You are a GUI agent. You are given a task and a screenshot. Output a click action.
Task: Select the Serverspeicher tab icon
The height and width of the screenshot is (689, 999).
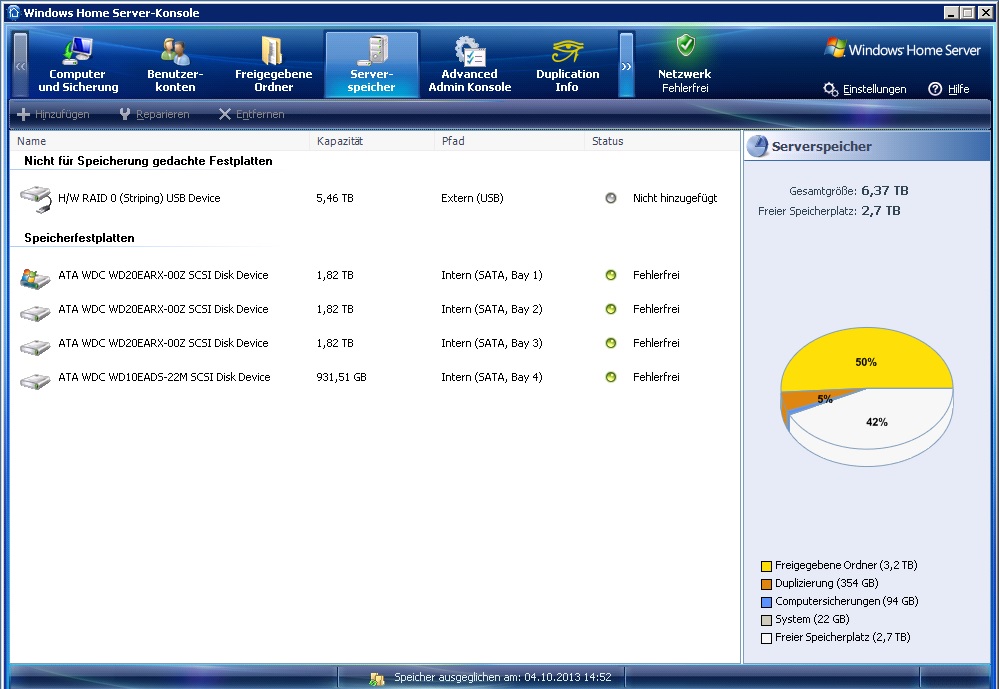coord(372,50)
